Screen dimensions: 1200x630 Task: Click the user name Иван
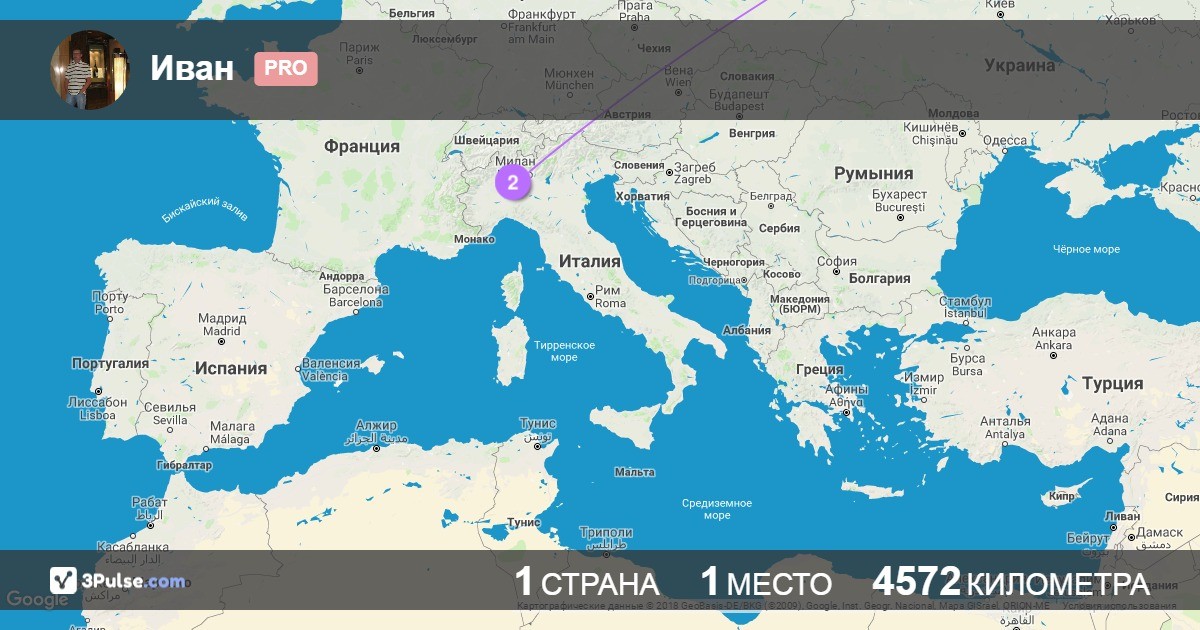tap(192, 69)
